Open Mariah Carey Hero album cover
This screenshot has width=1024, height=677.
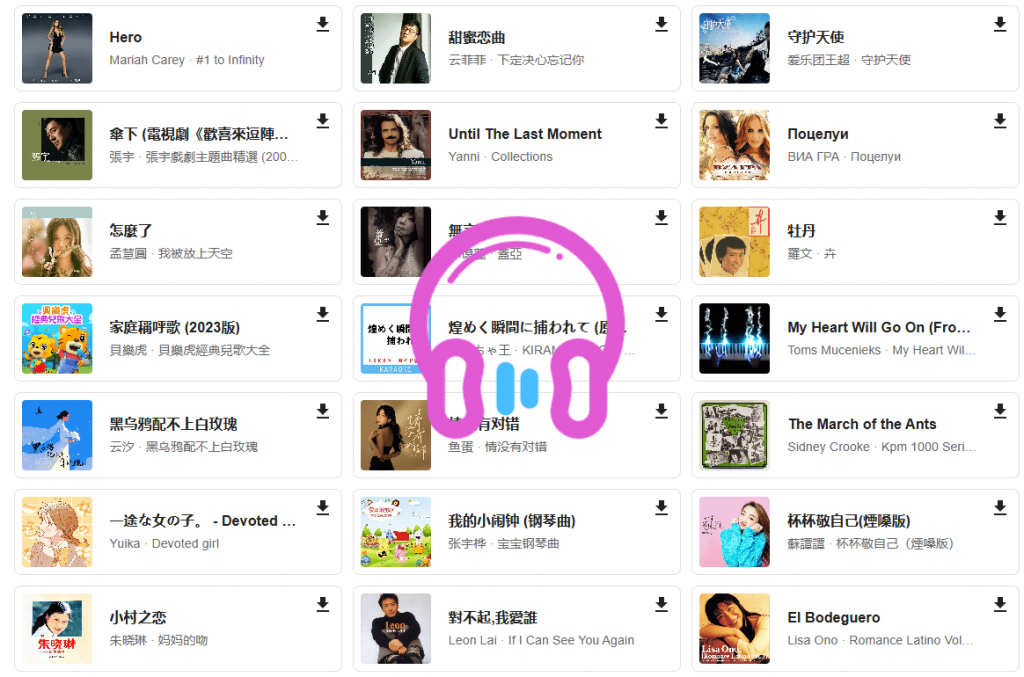(57, 48)
